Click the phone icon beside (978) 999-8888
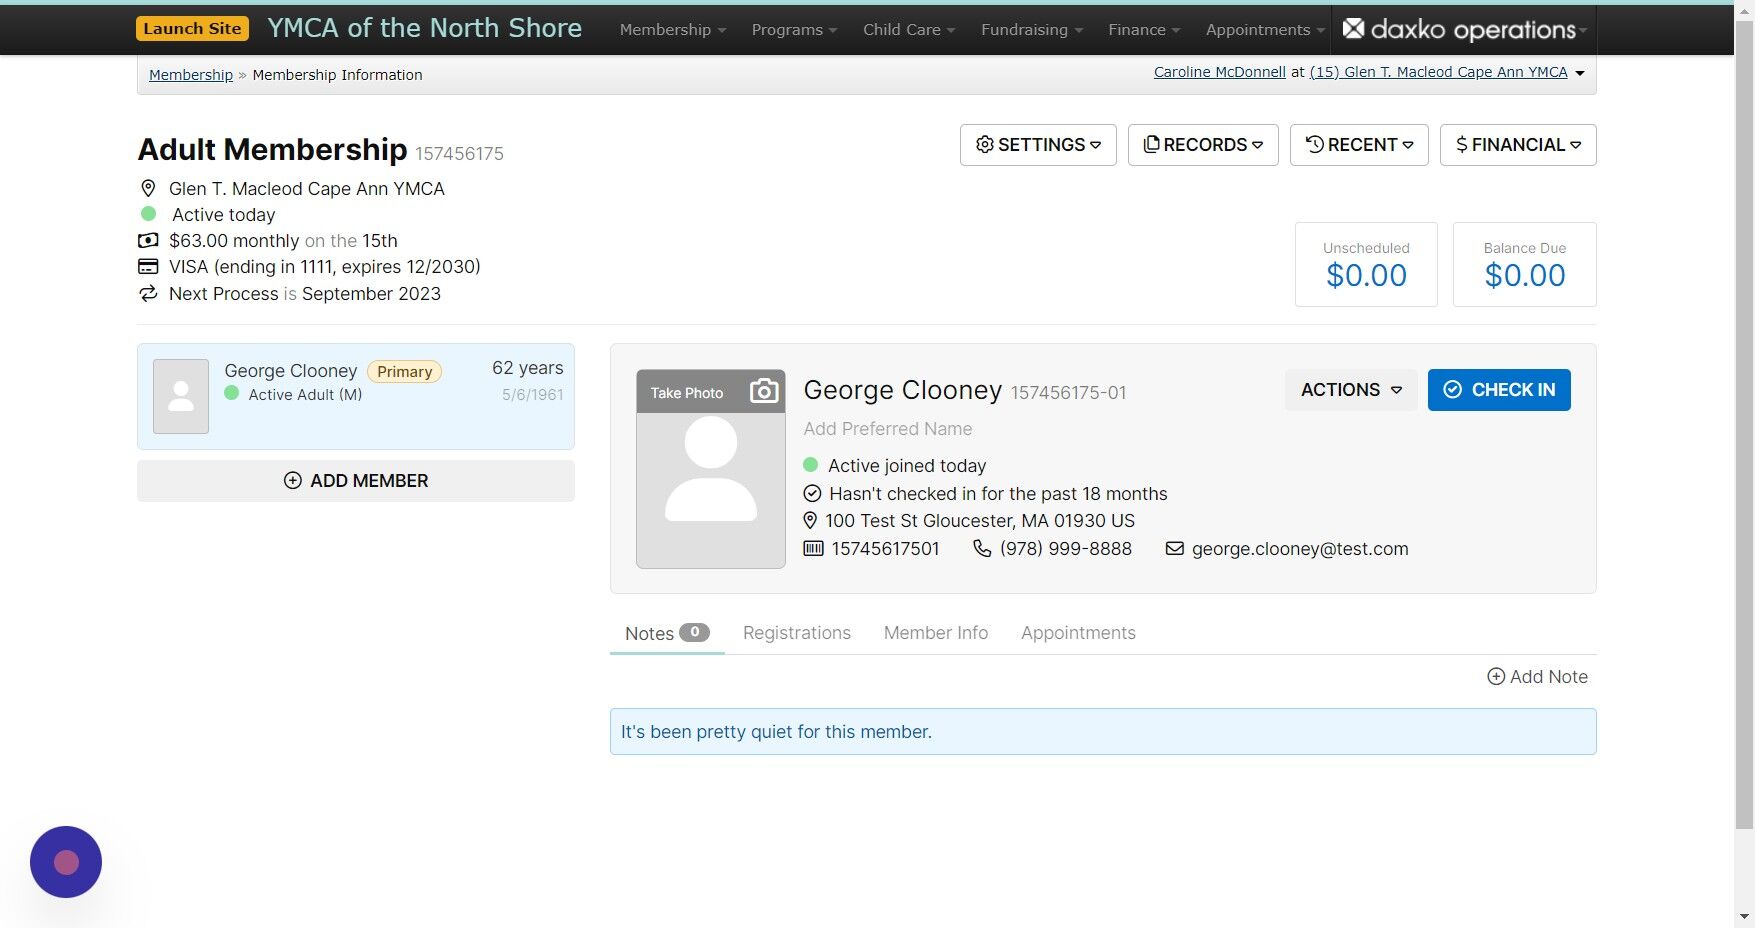Viewport: 1755px width, 928px height. tap(982, 548)
